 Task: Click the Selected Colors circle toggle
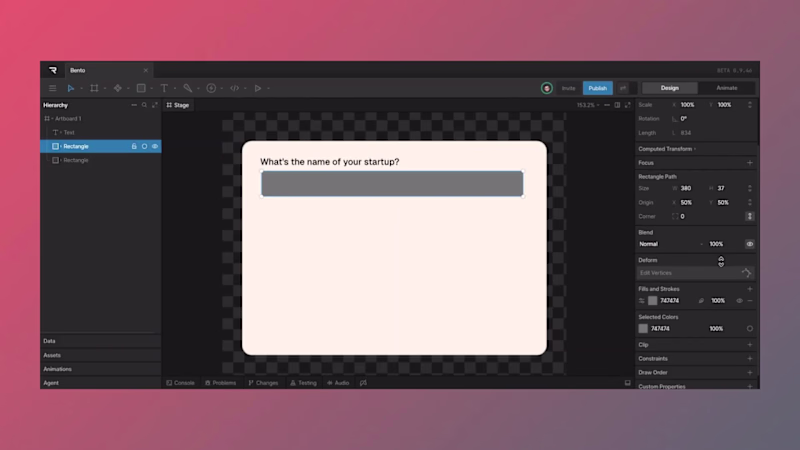749,329
